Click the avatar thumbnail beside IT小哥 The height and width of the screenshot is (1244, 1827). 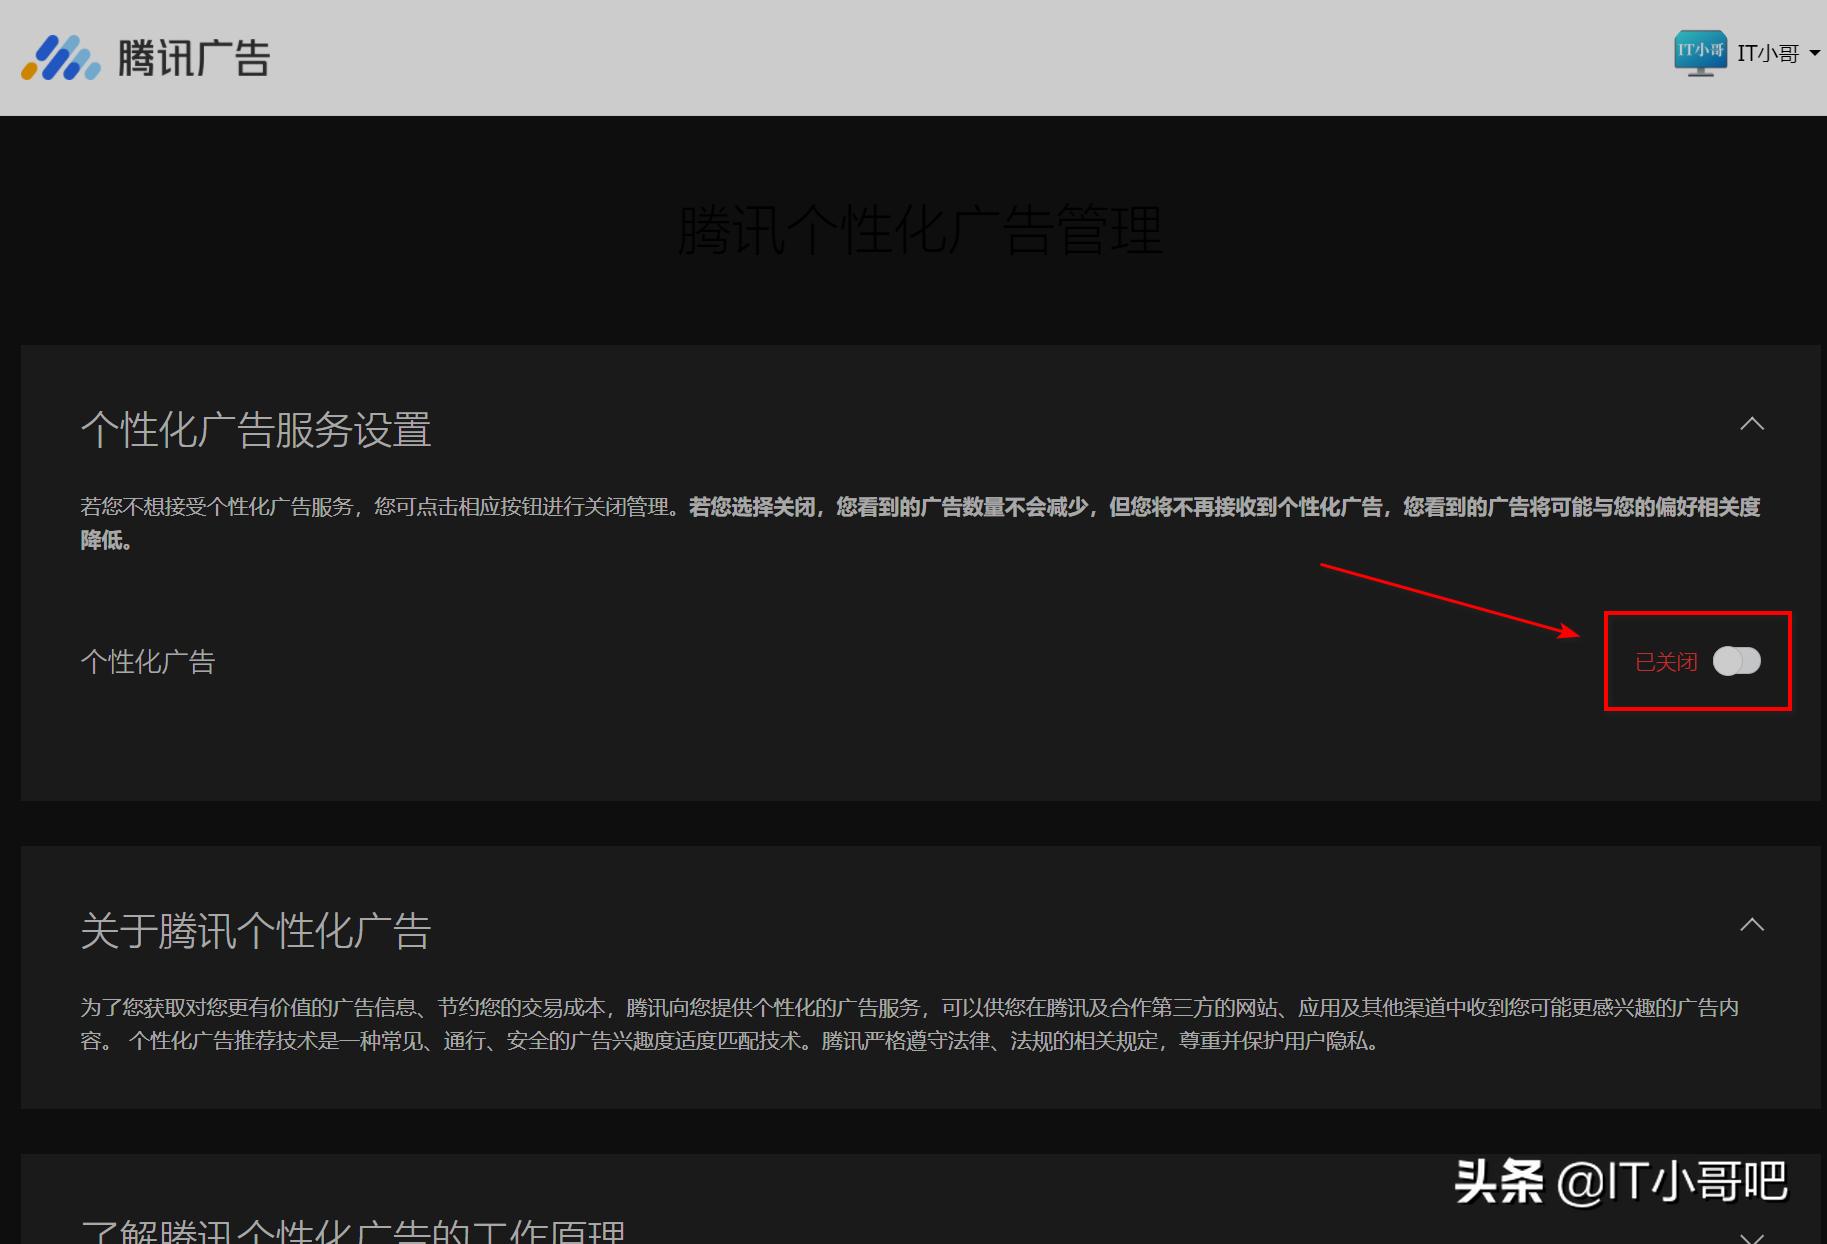pos(1701,52)
